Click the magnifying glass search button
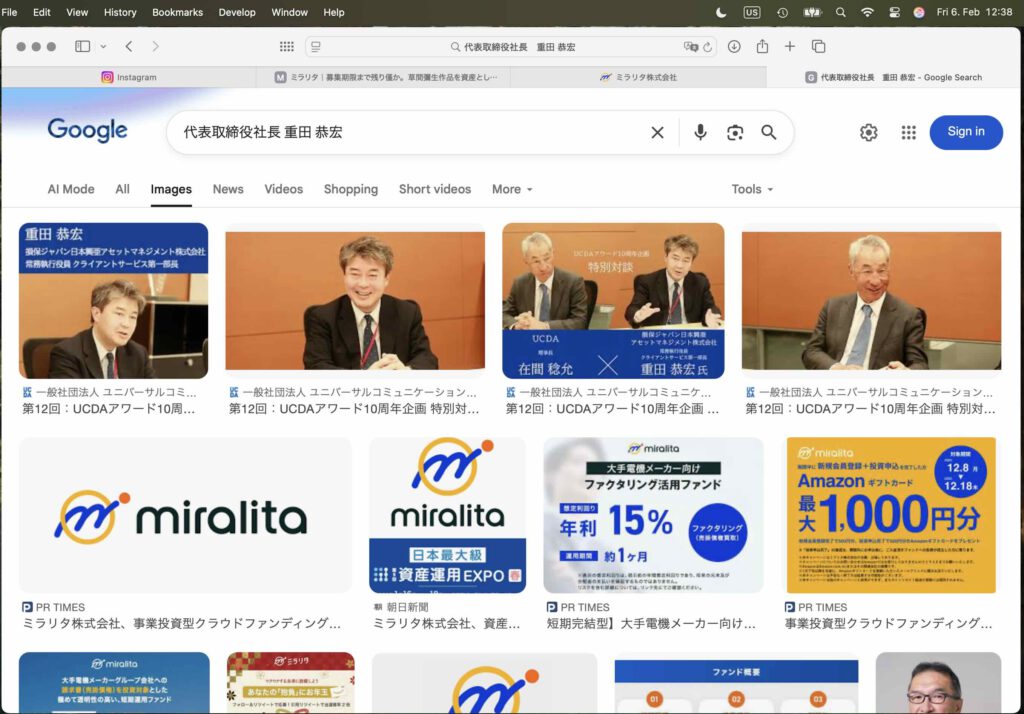 pos(769,132)
